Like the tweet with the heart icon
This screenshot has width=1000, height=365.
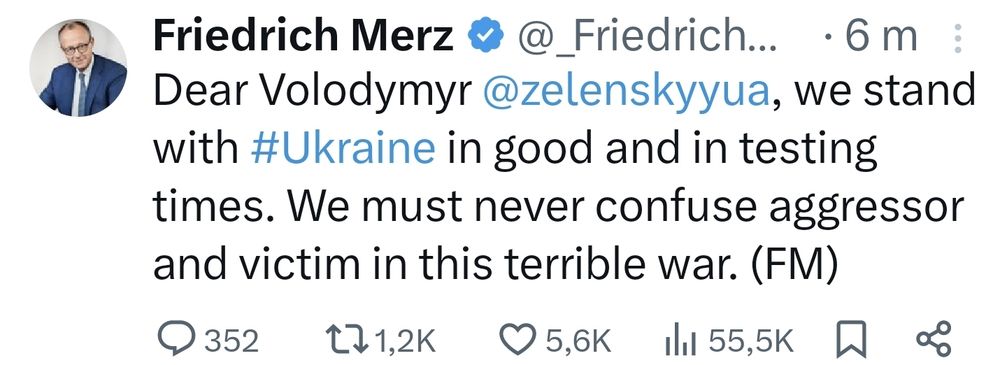[x=517, y=340]
